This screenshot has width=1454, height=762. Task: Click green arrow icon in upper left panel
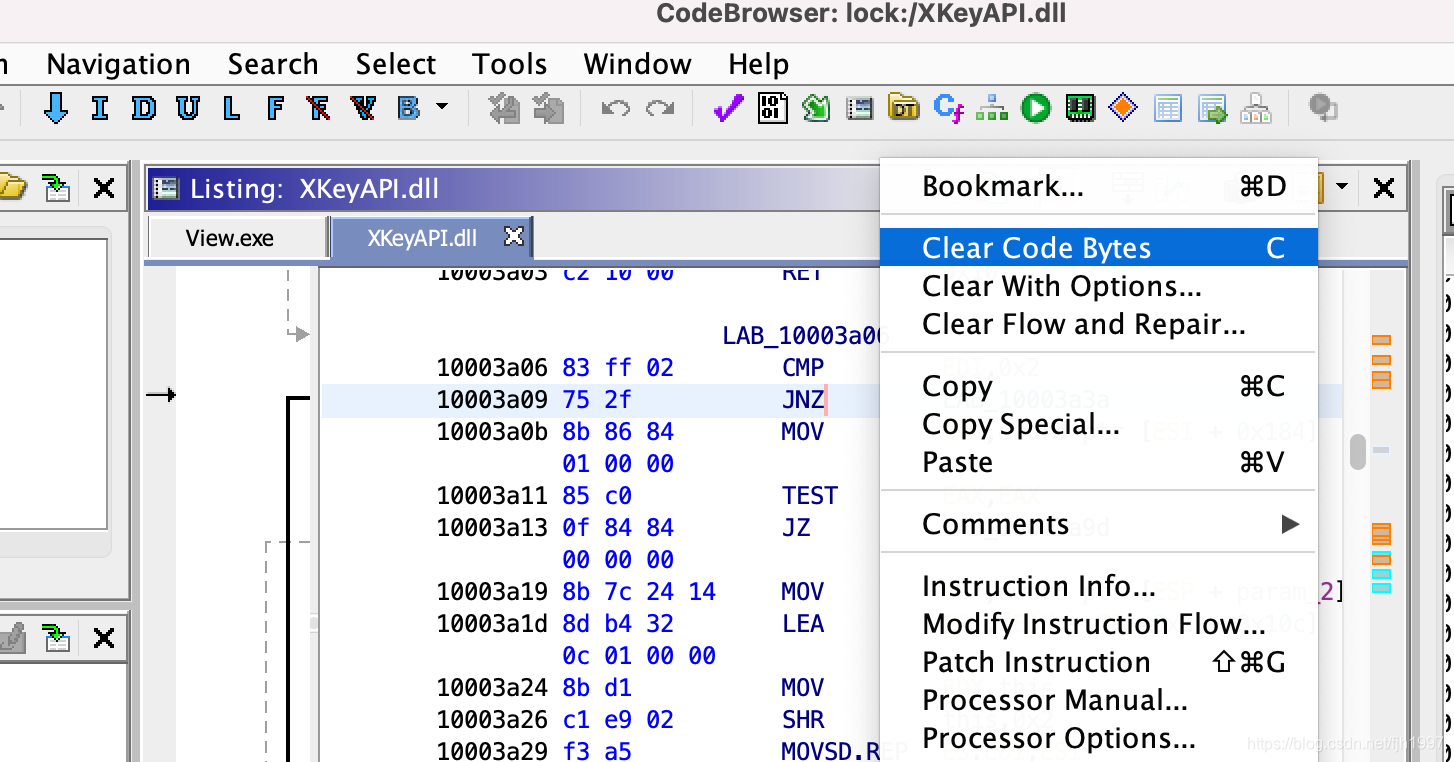pos(57,187)
